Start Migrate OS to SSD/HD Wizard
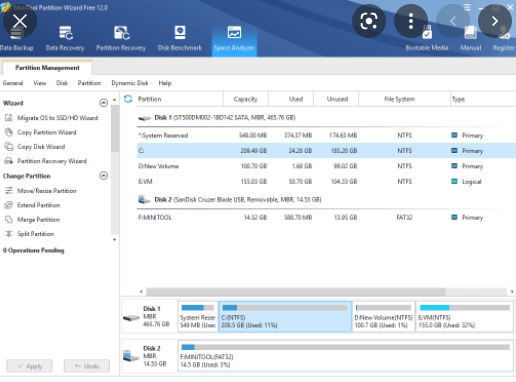 tap(58, 118)
